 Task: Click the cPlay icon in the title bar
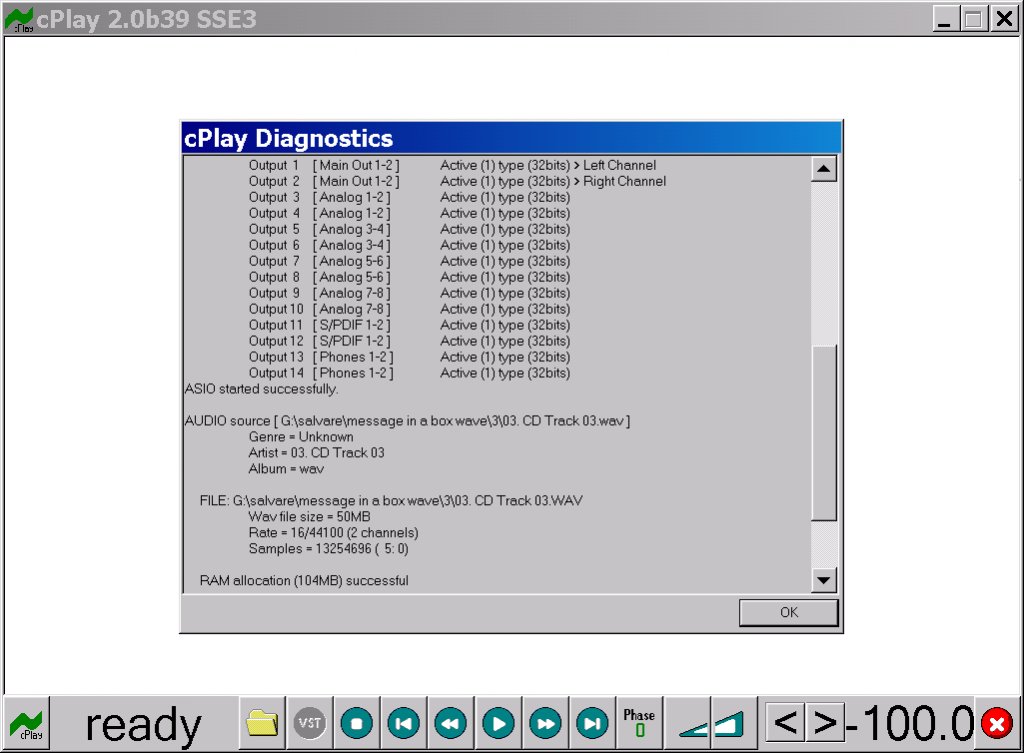point(19,20)
